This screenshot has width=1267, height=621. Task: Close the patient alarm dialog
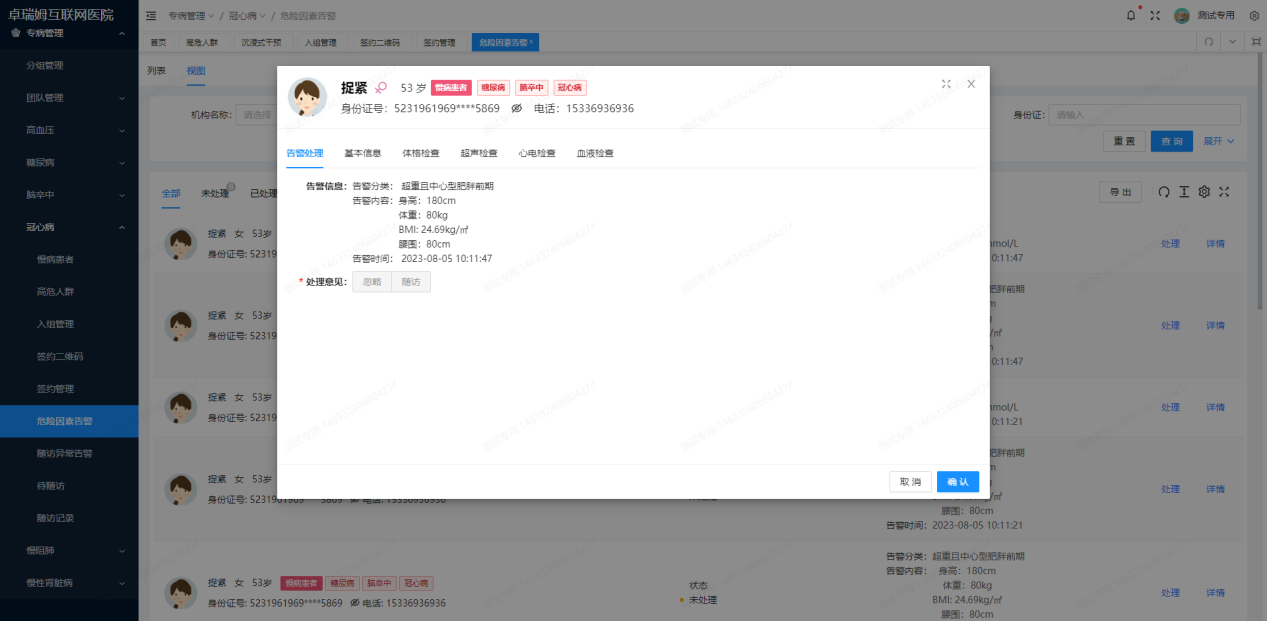pos(970,84)
